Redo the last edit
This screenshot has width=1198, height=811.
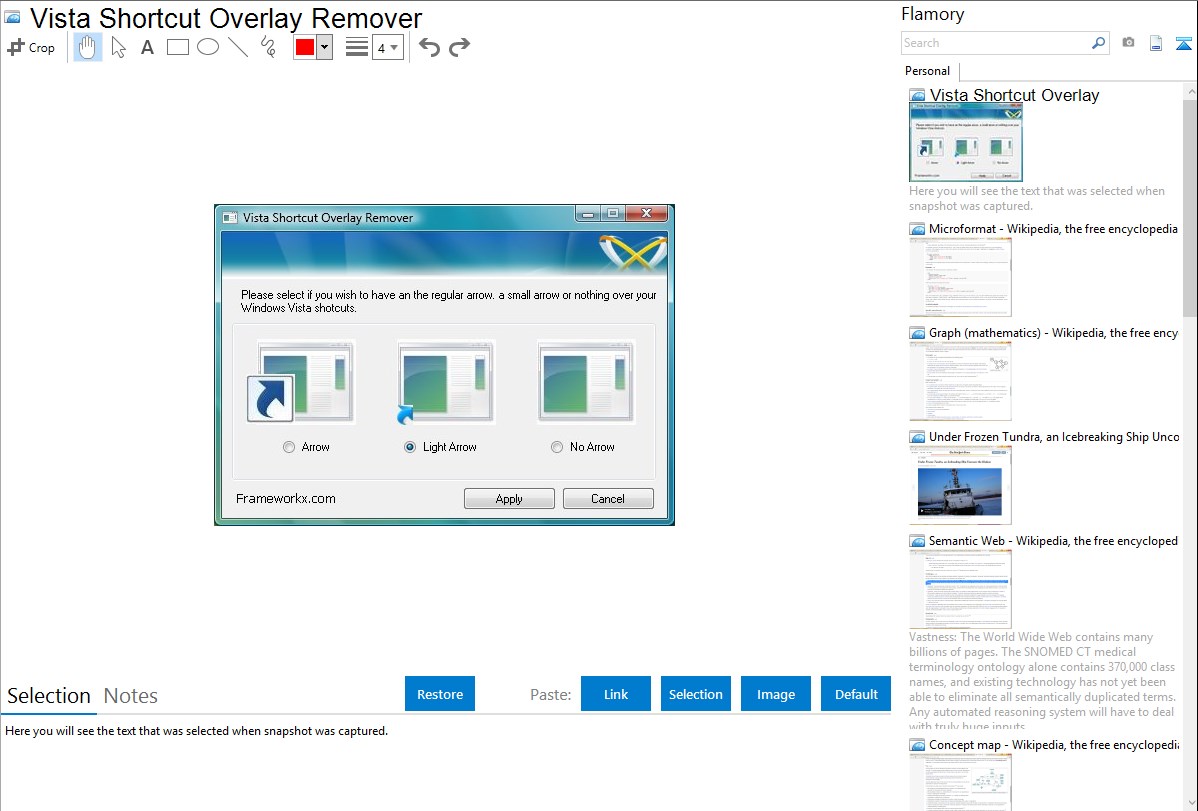pos(459,47)
